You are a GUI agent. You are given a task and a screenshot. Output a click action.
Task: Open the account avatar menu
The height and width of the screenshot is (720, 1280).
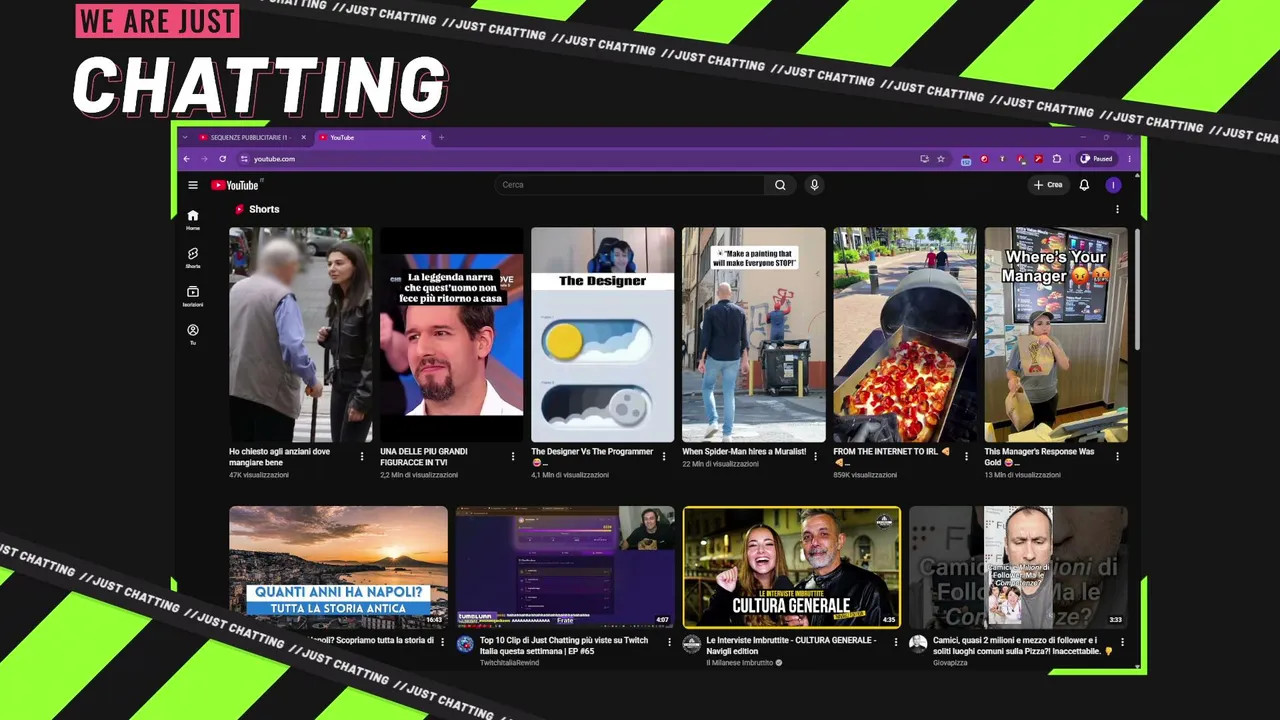pyautogui.click(x=1113, y=185)
